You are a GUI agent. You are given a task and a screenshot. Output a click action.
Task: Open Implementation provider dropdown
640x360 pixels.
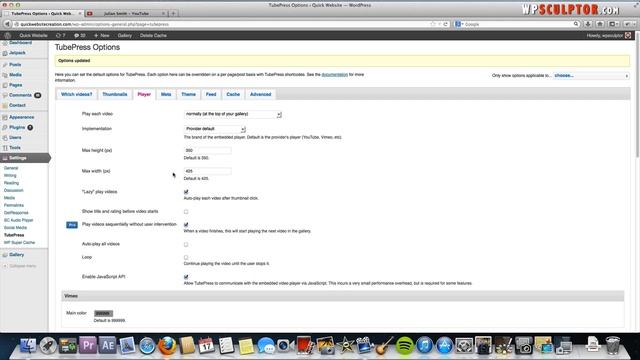click(x=215, y=129)
